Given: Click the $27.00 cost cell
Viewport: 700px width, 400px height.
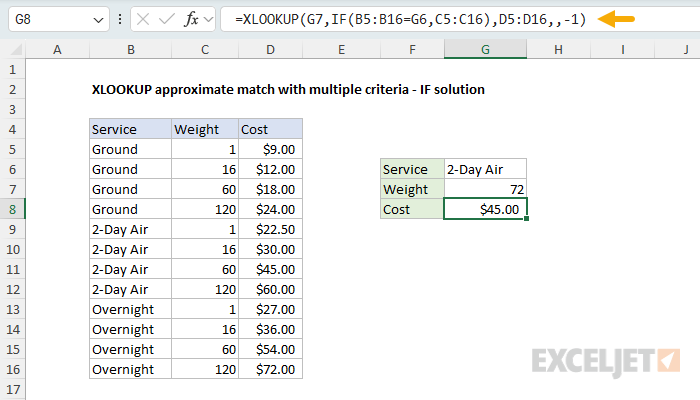Looking at the screenshot, I should (x=271, y=309).
